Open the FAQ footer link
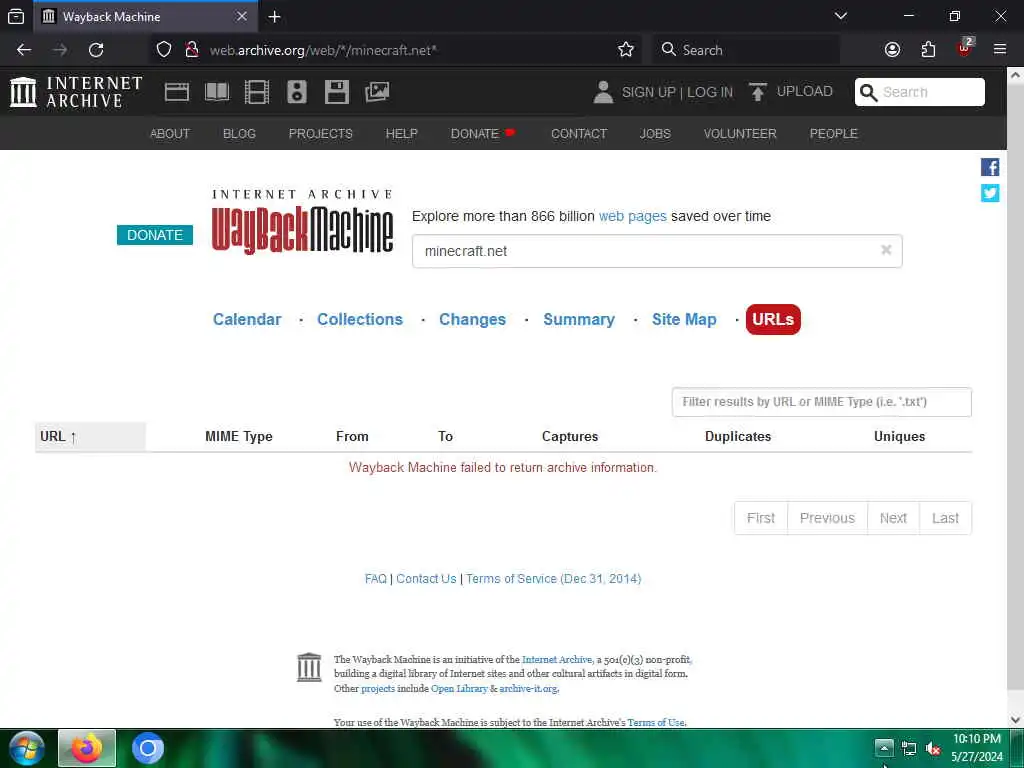1024x768 pixels. point(376,579)
